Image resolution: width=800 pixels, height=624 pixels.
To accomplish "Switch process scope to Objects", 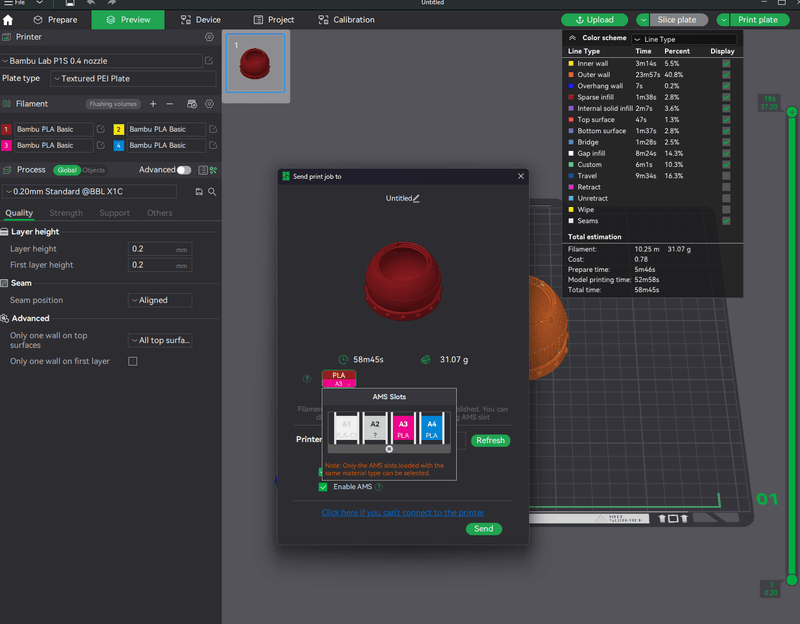I will 93,170.
